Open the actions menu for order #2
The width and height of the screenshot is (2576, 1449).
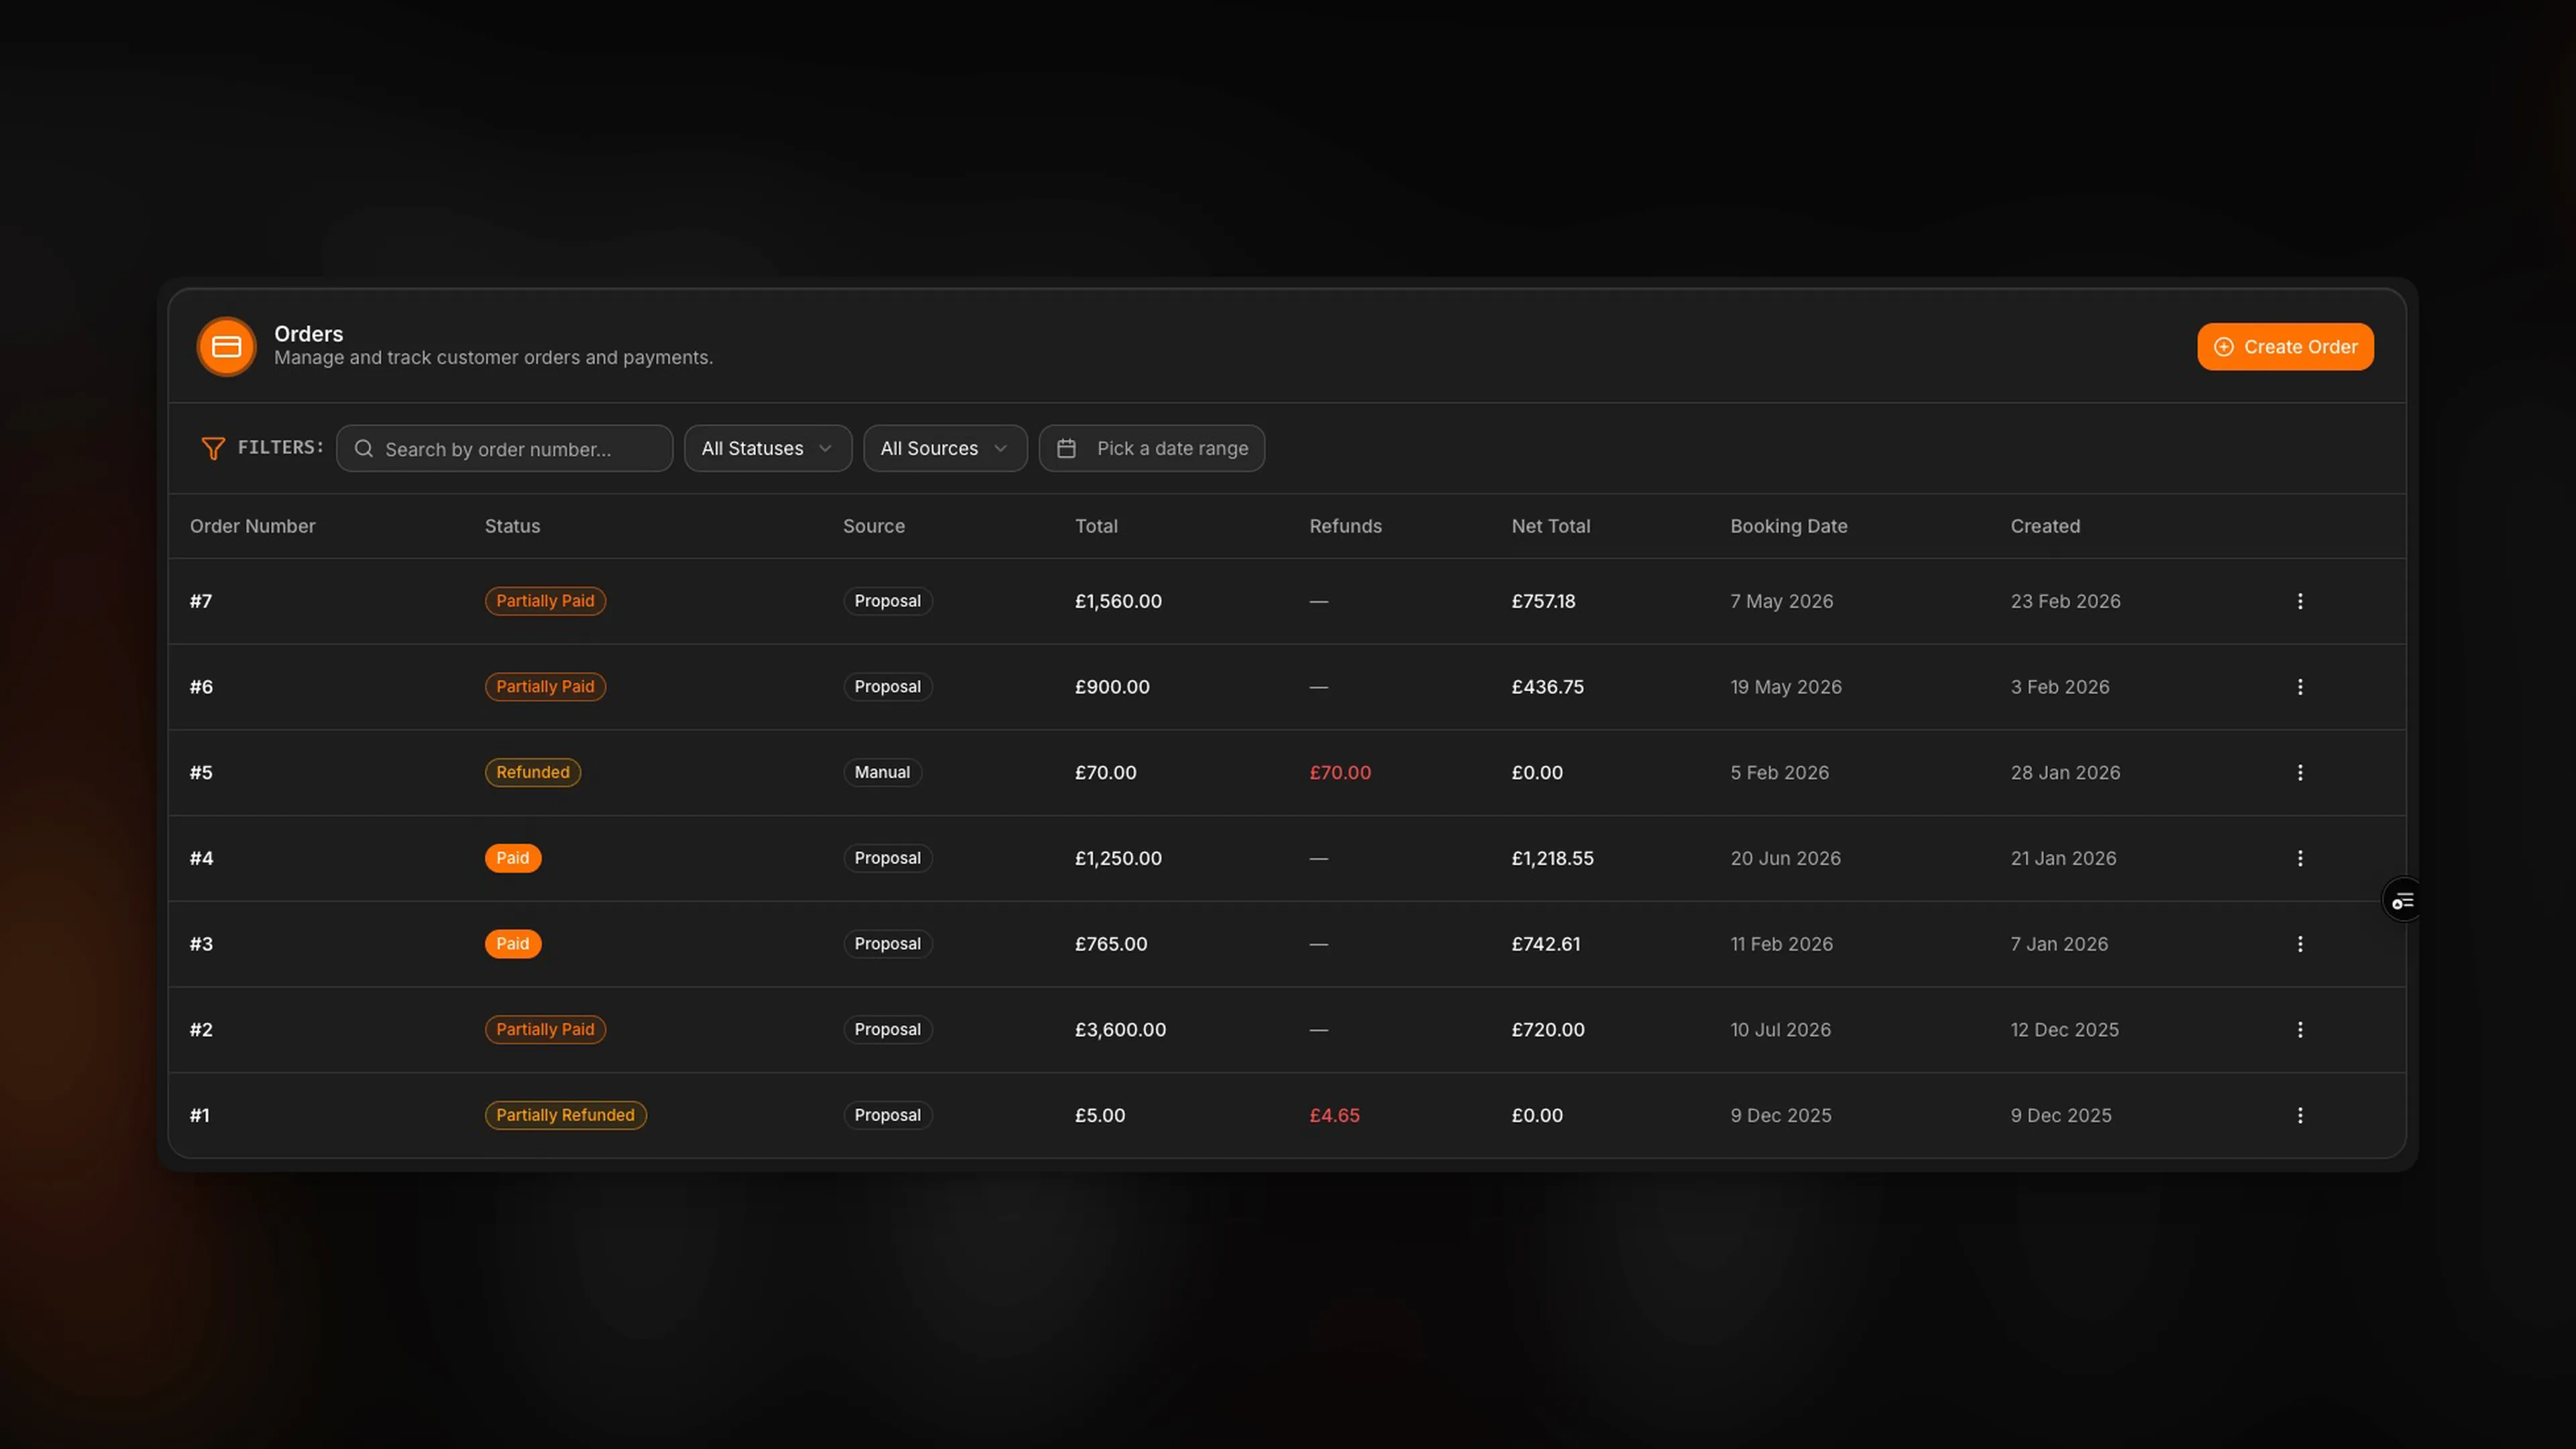(x=2299, y=1029)
